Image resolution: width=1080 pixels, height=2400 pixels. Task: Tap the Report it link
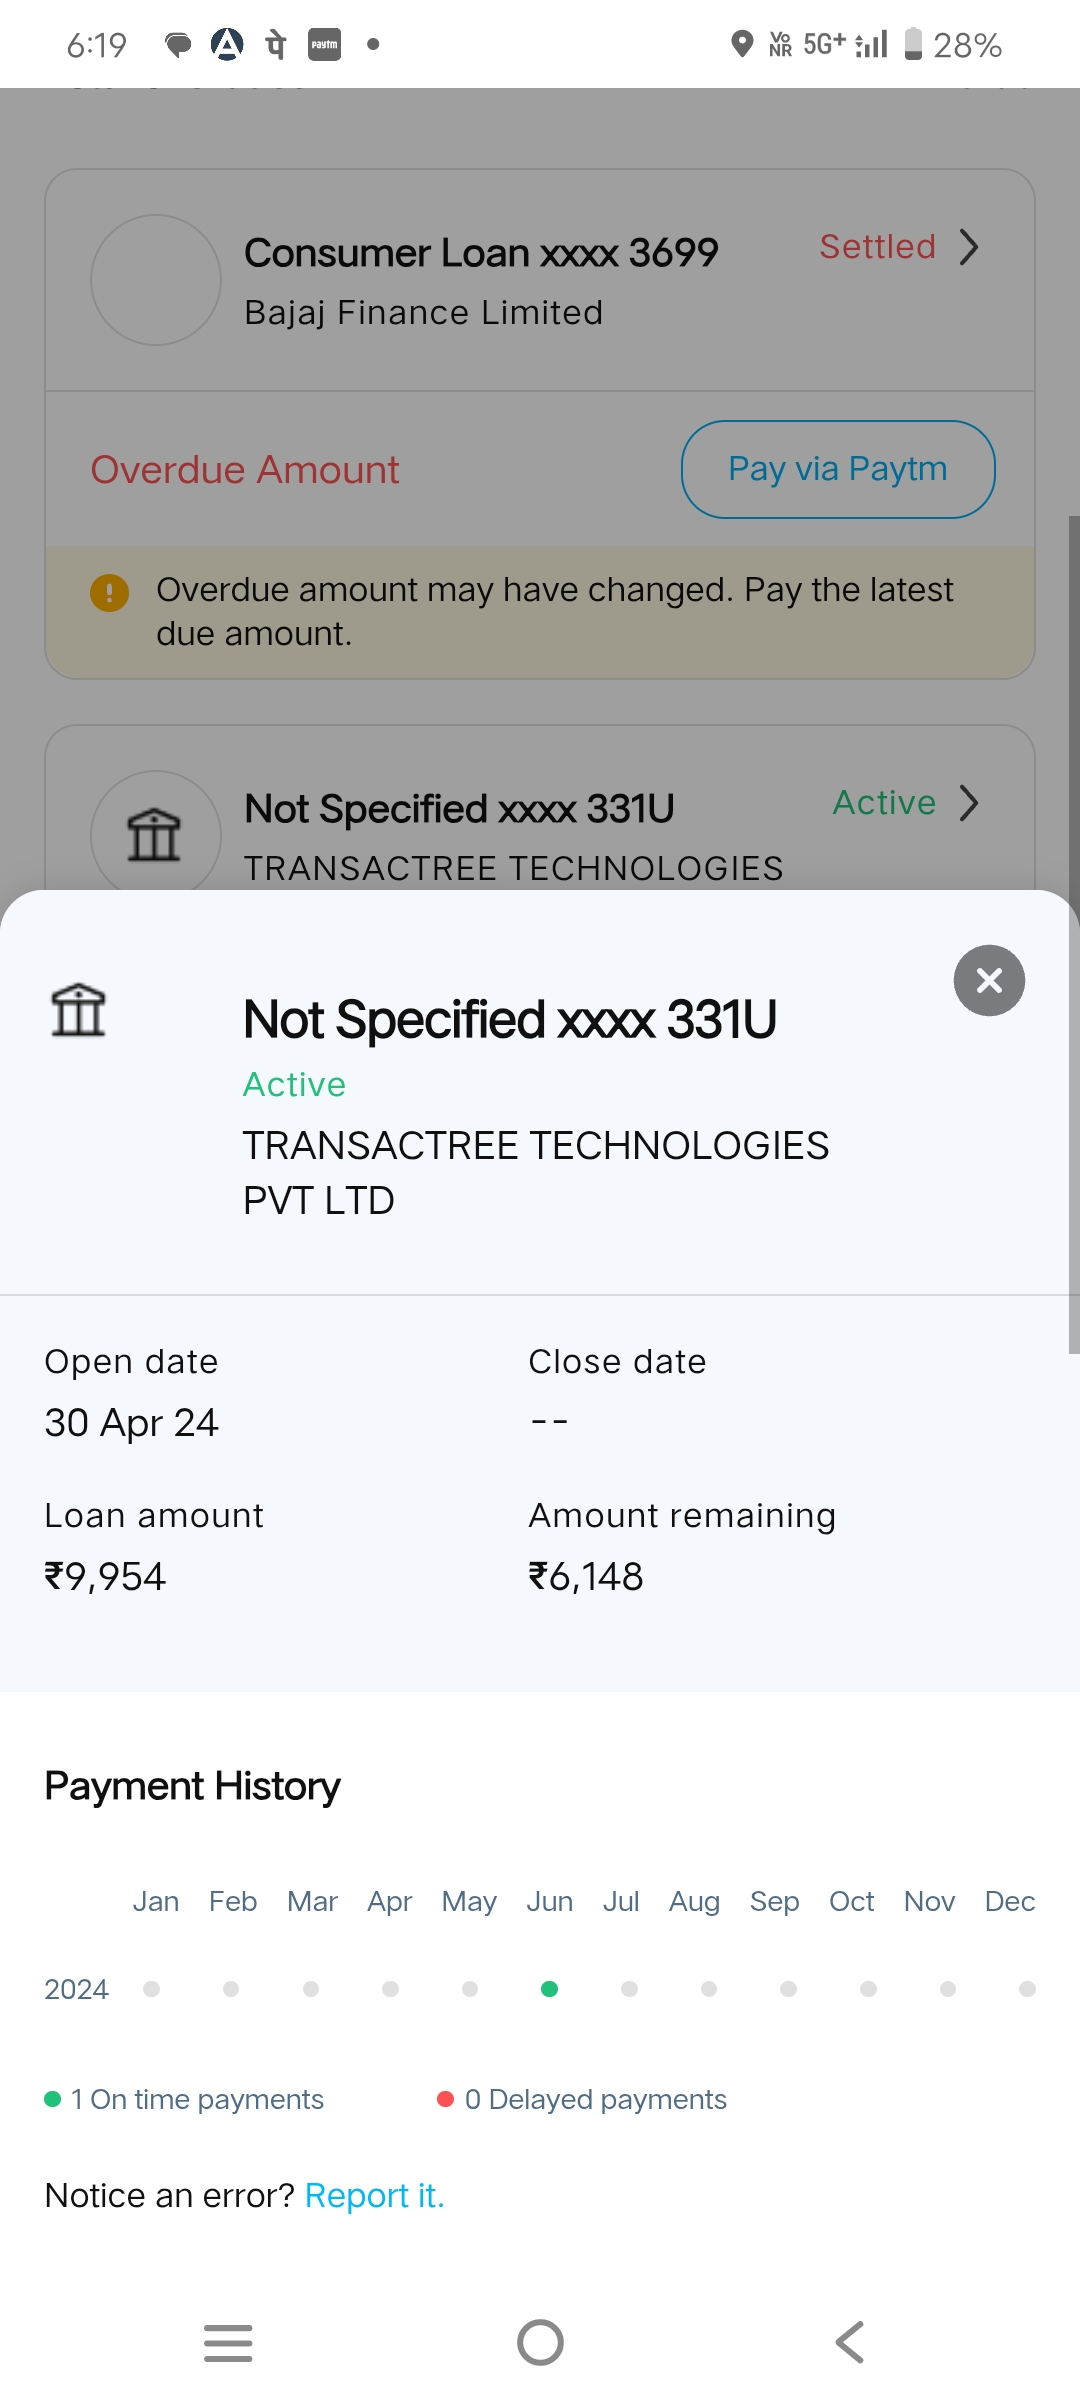point(374,2195)
